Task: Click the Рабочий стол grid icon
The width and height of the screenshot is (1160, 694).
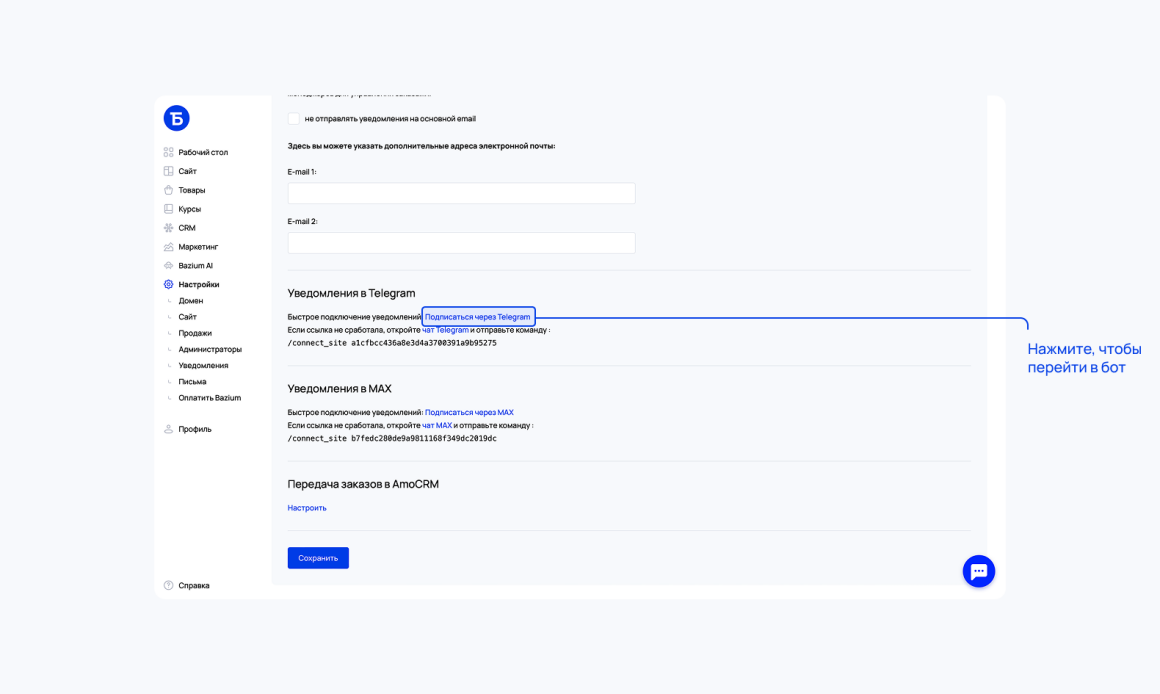Action: (x=169, y=152)
